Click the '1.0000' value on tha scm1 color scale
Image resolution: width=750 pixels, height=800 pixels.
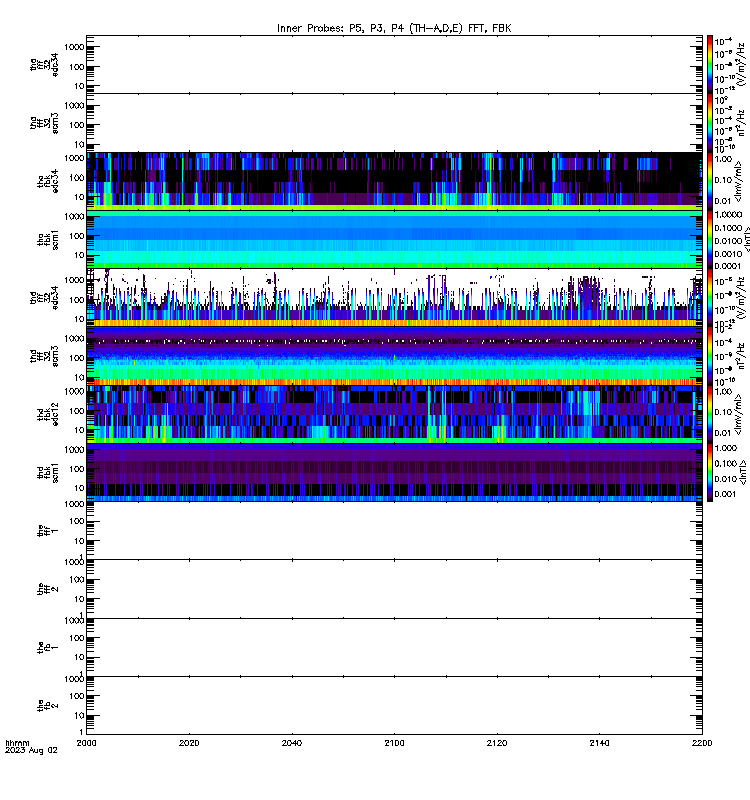pyautogui.click(x=728, y=215)
